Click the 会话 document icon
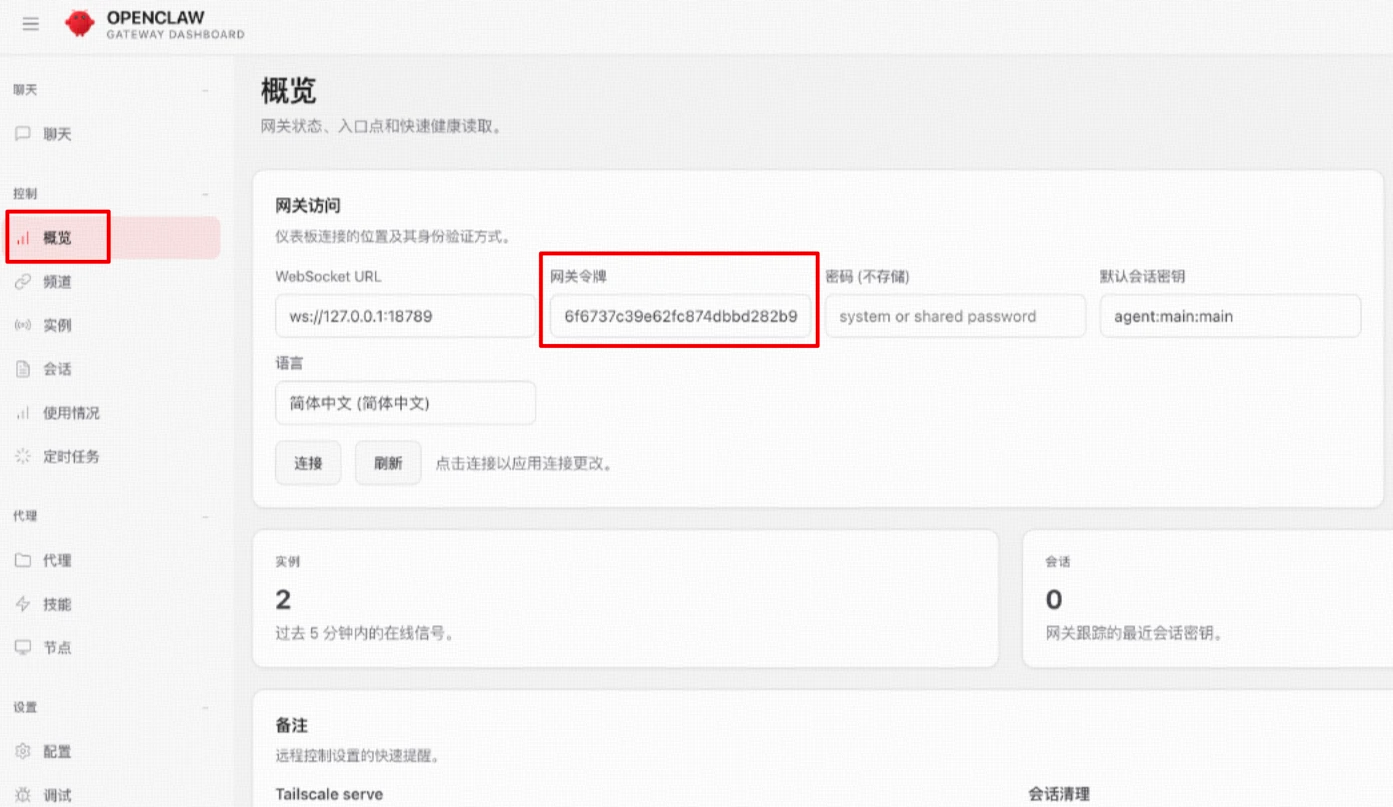Viewport: 1393px width, 807px height. (23, 369)
